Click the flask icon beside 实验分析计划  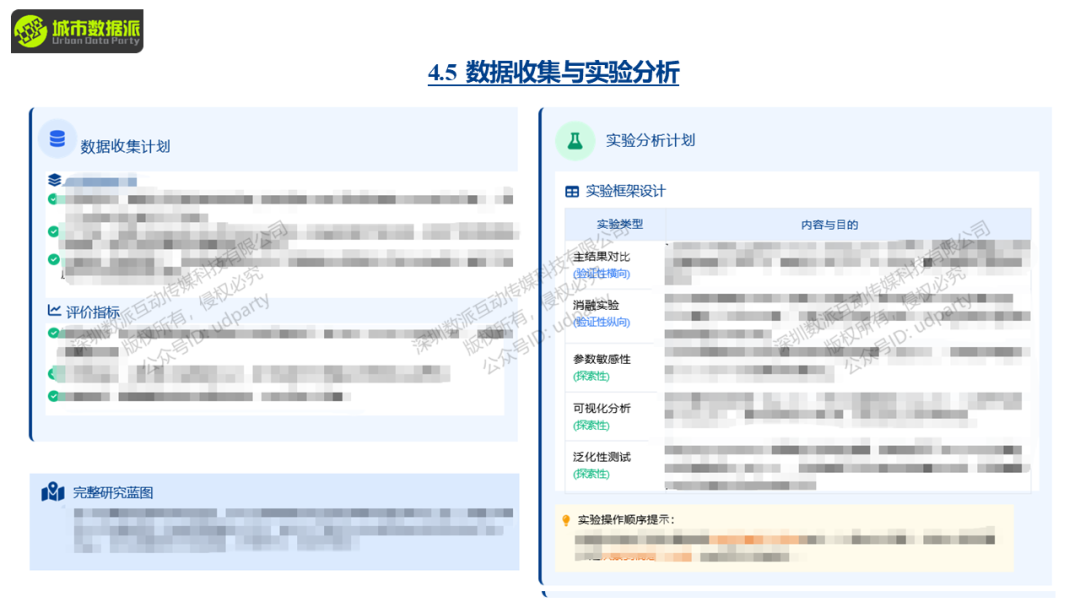pyautogui.click(x=575, y=140)
